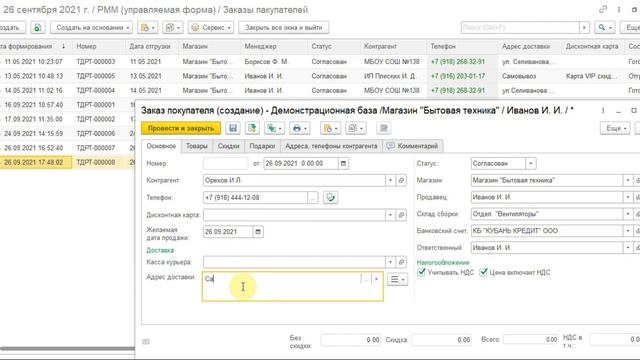640x360 pixels.
Task: Expand the Контрагент dropdown list
Action: [x=390, y=180]
